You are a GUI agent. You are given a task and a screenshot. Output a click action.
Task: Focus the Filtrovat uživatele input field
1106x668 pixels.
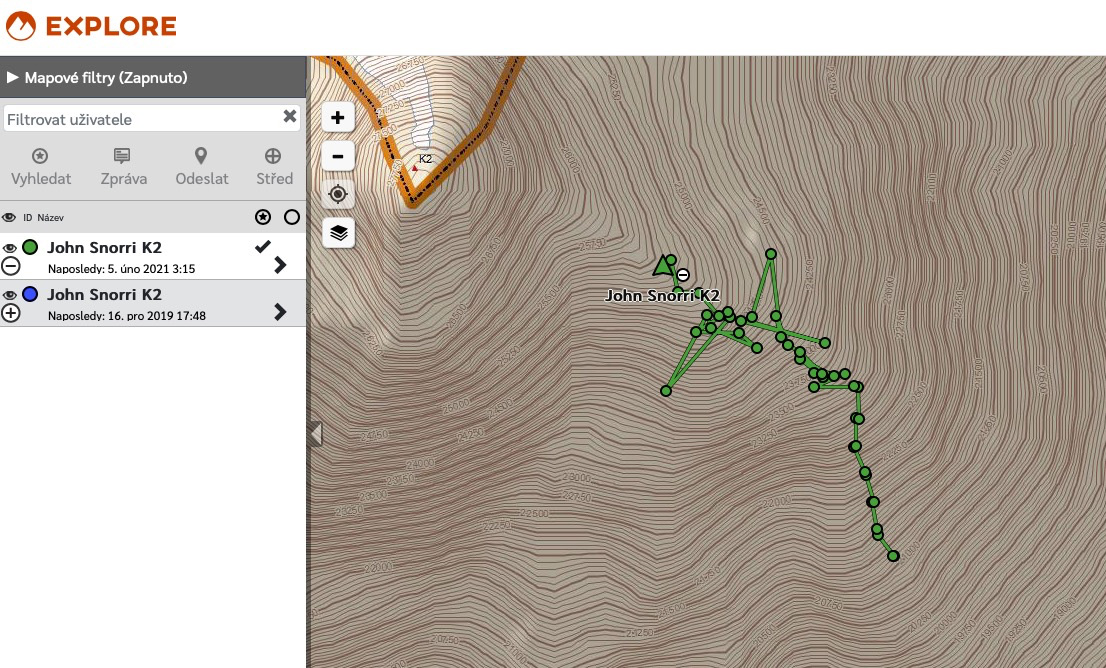(142, 119)
